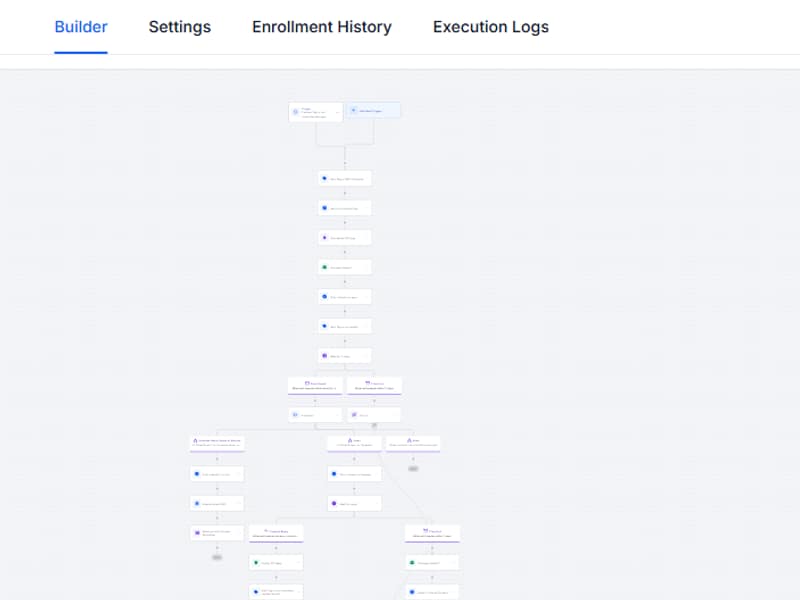Add a step between triggers and first action
Image resolution: width=800 pixels, height=600 pixels.
(345, 163)
